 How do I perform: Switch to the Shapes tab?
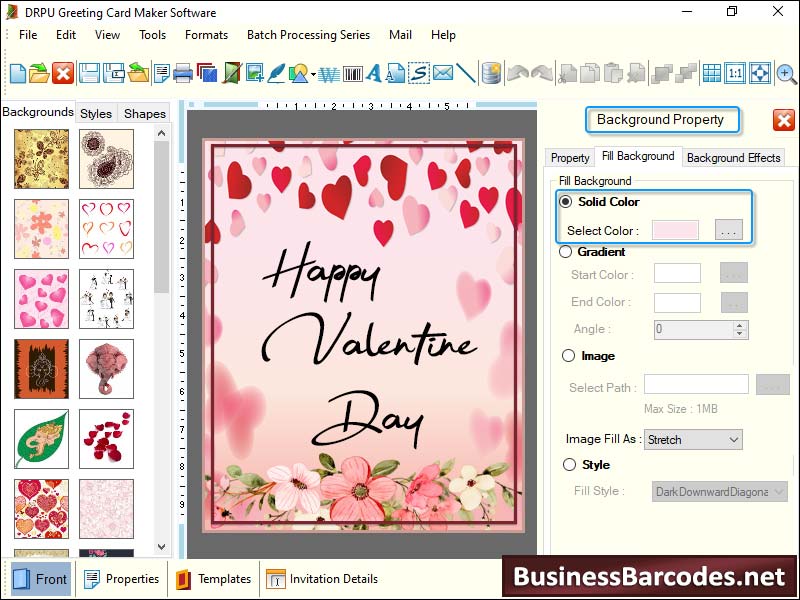click(144, 113)
